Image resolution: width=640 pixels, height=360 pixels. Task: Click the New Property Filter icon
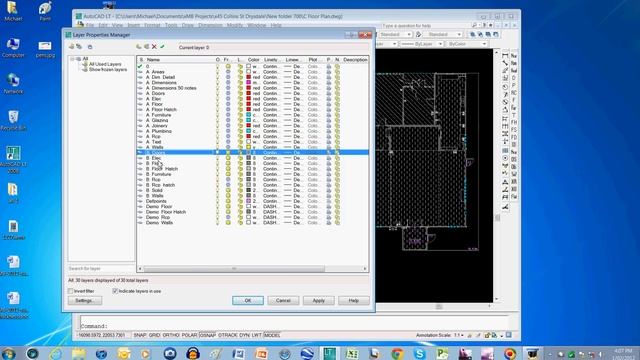point(71,47)
